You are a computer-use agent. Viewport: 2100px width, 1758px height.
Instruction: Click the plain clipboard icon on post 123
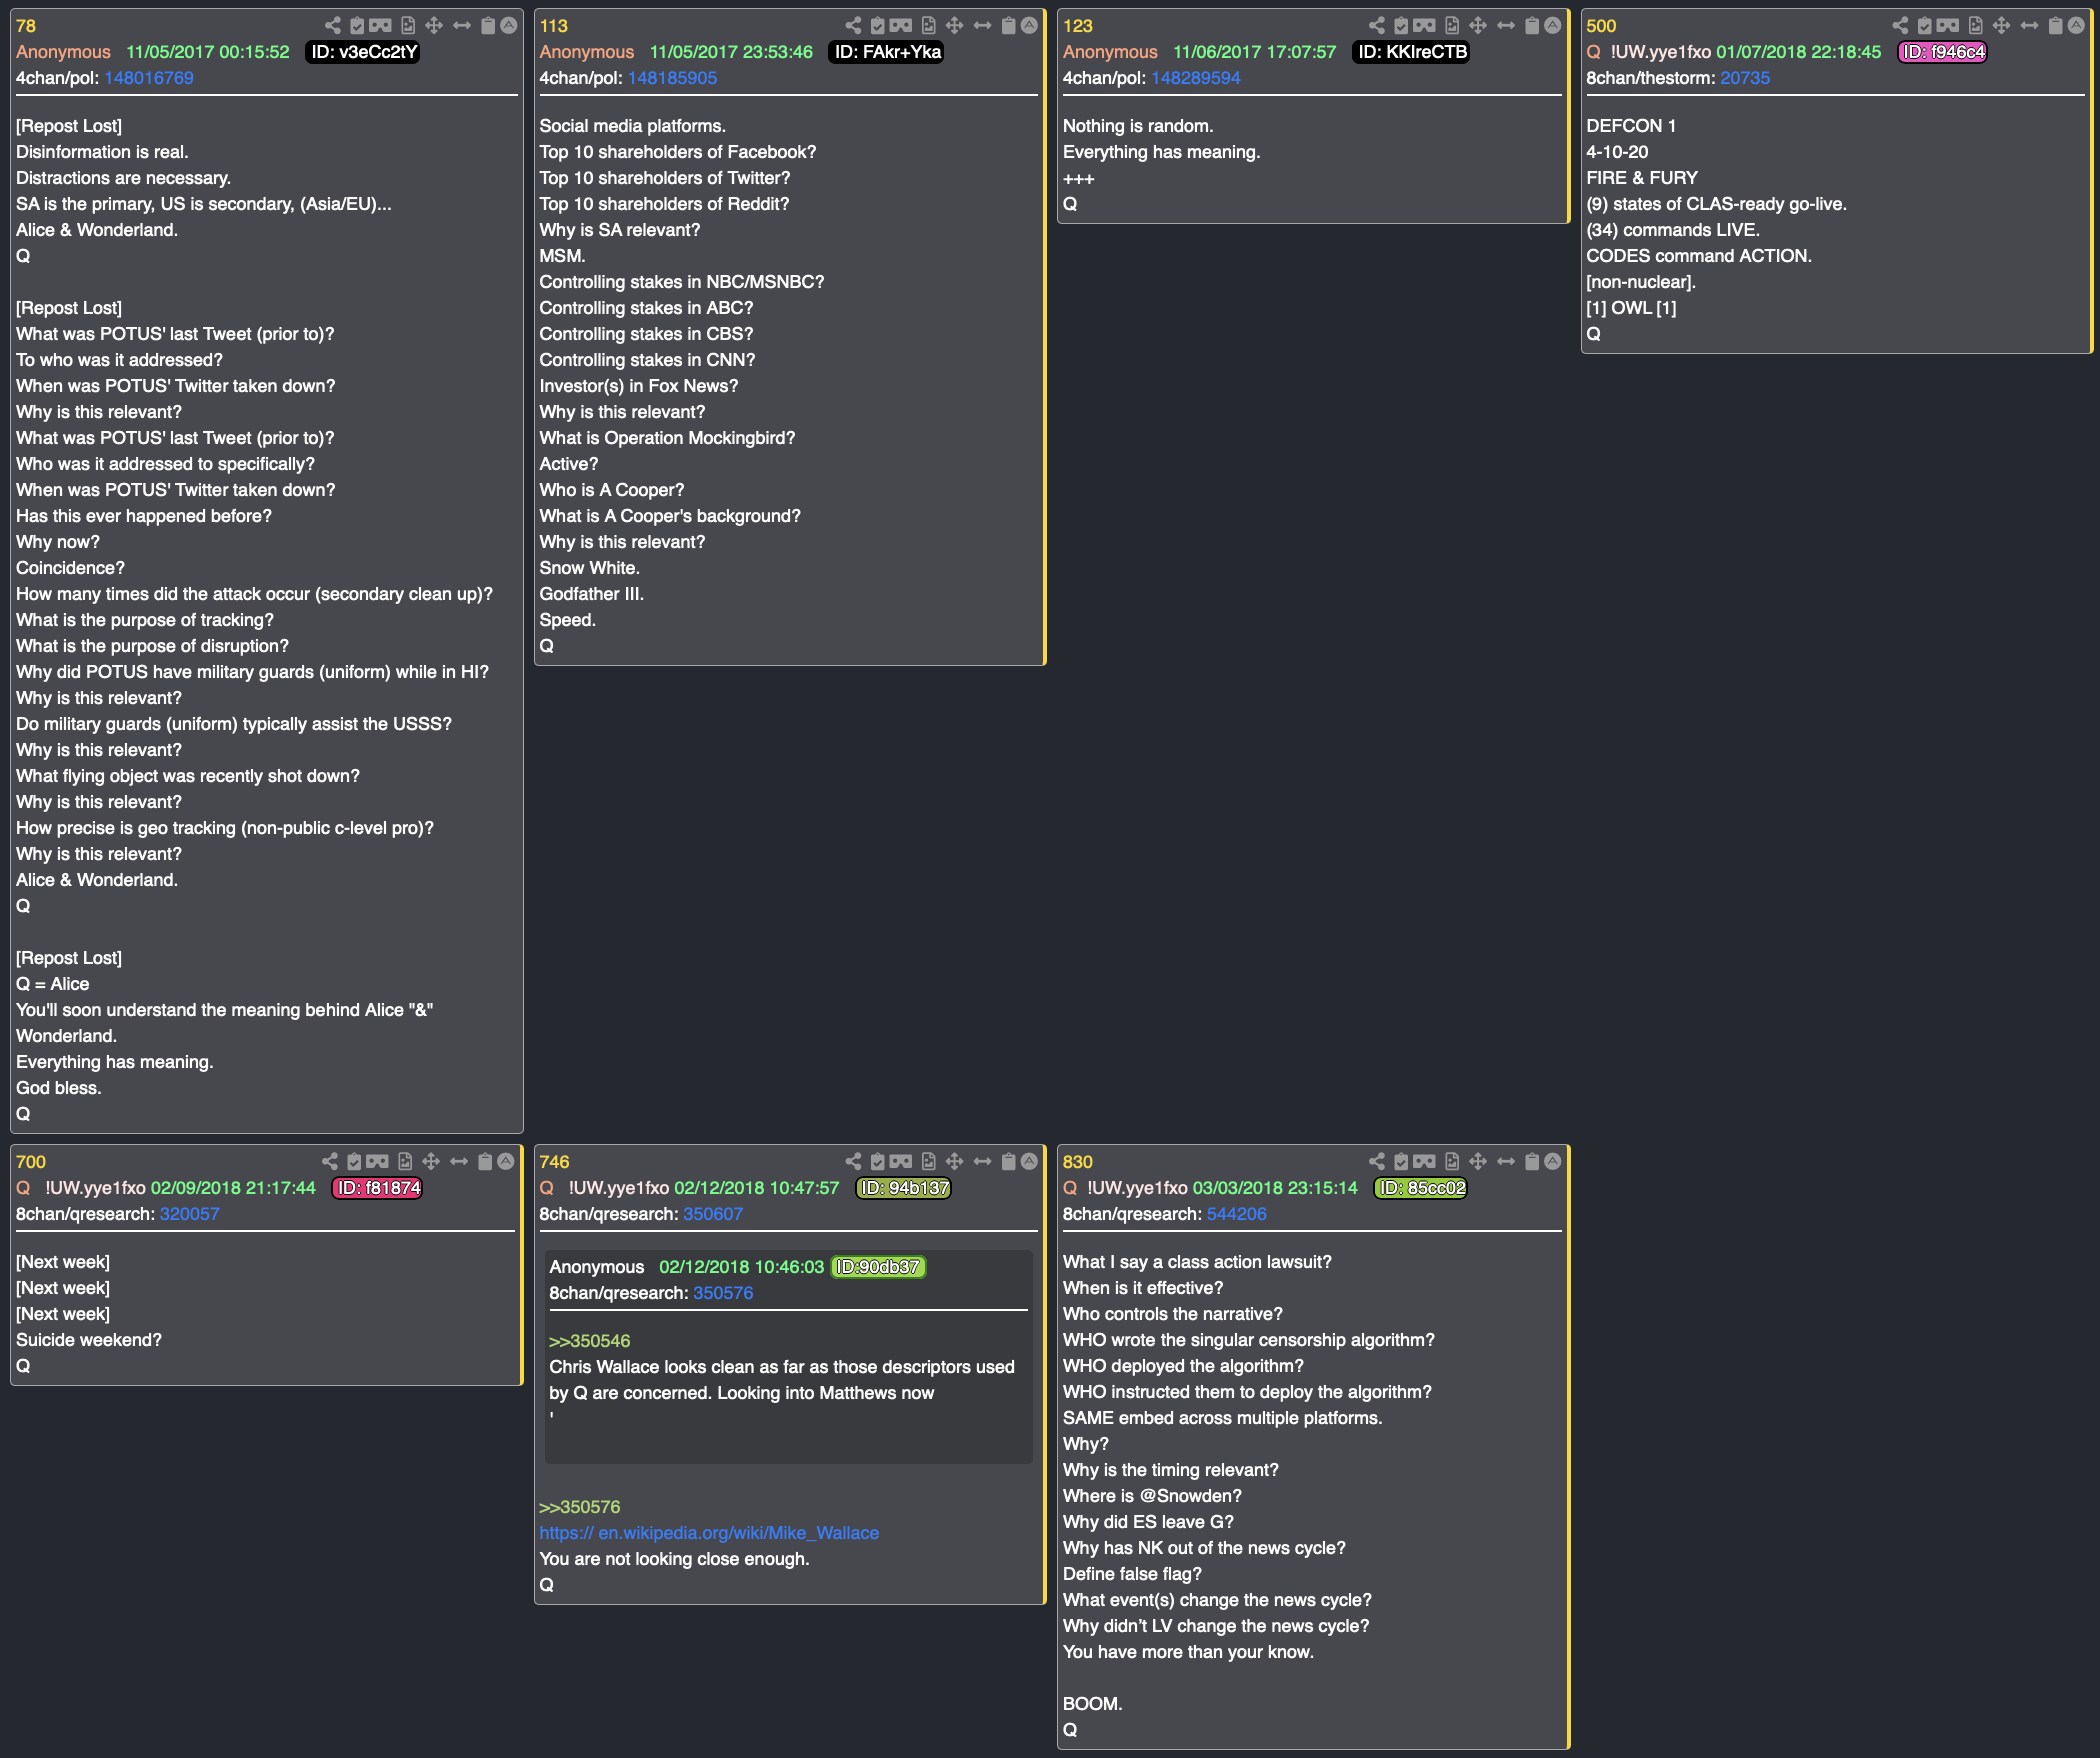1532,25
